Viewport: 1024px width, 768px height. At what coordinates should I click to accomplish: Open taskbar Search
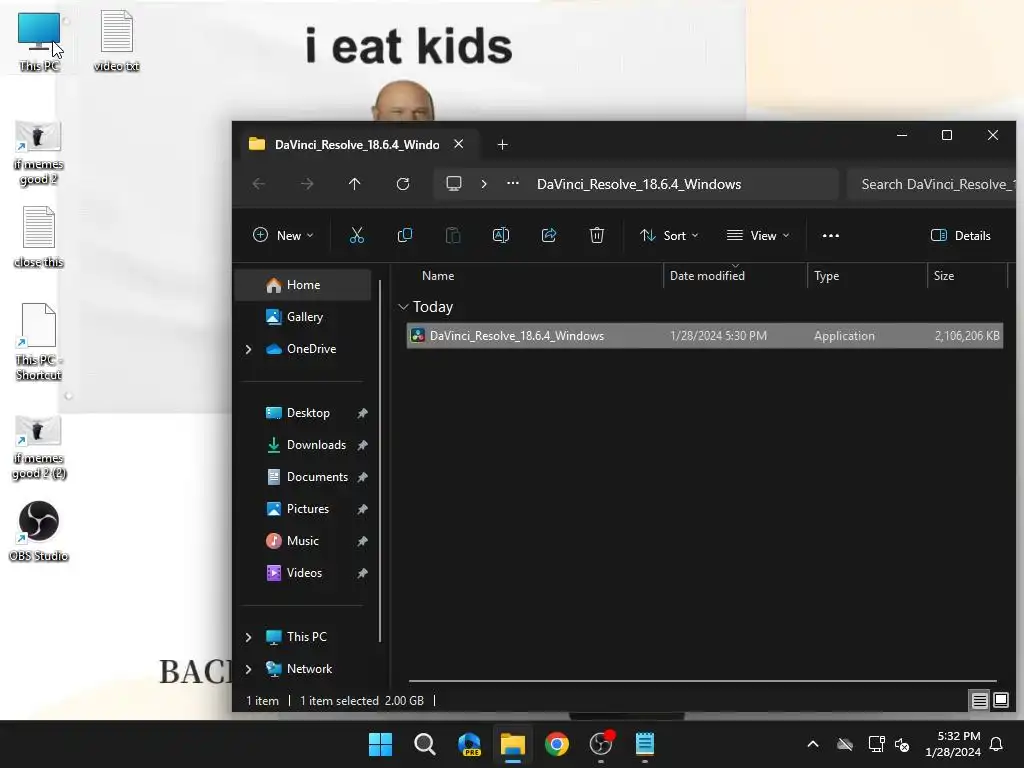pos(424,744)
